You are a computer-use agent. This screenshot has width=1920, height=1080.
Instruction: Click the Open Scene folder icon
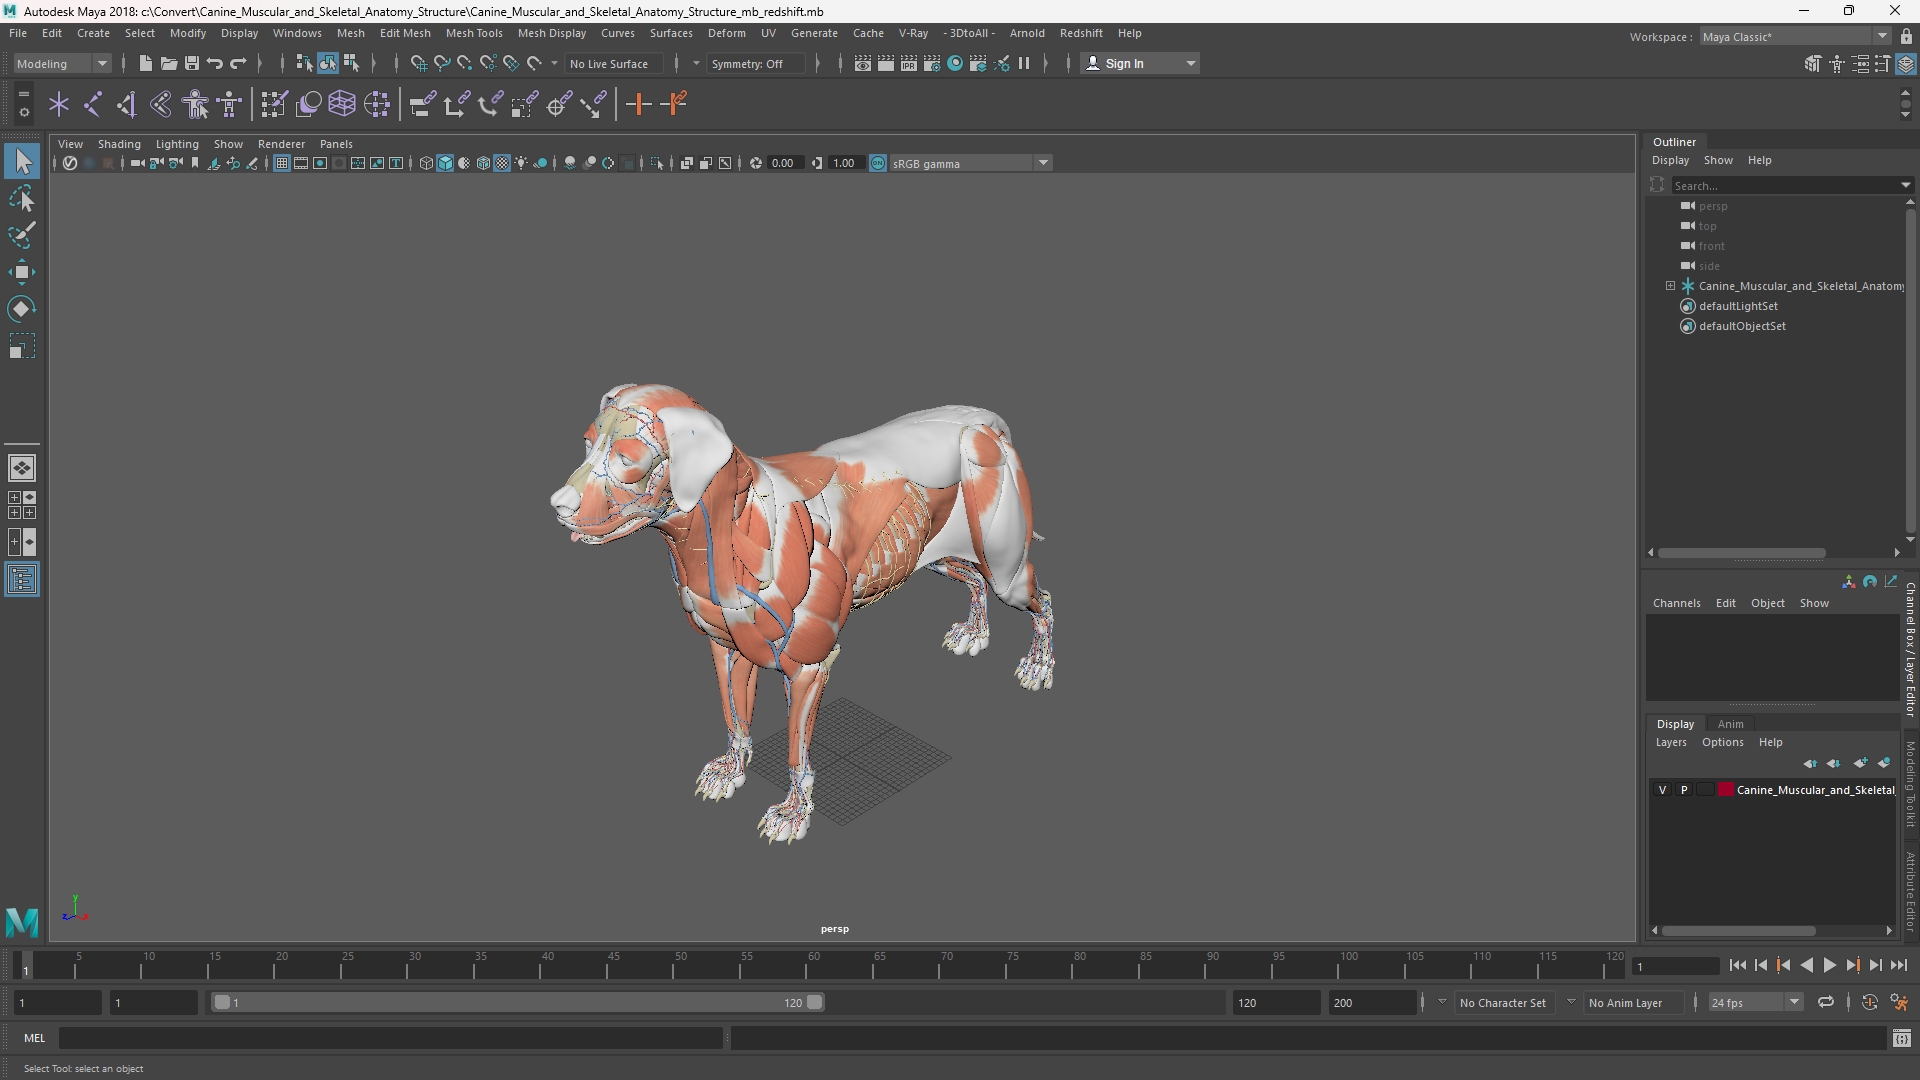[x=168, y=63]
